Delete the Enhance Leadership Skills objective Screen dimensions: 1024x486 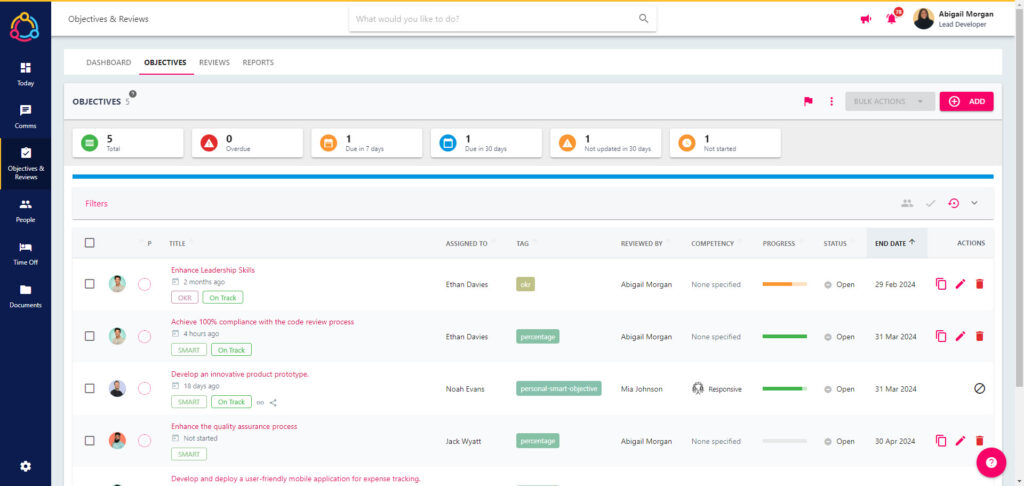979,284
